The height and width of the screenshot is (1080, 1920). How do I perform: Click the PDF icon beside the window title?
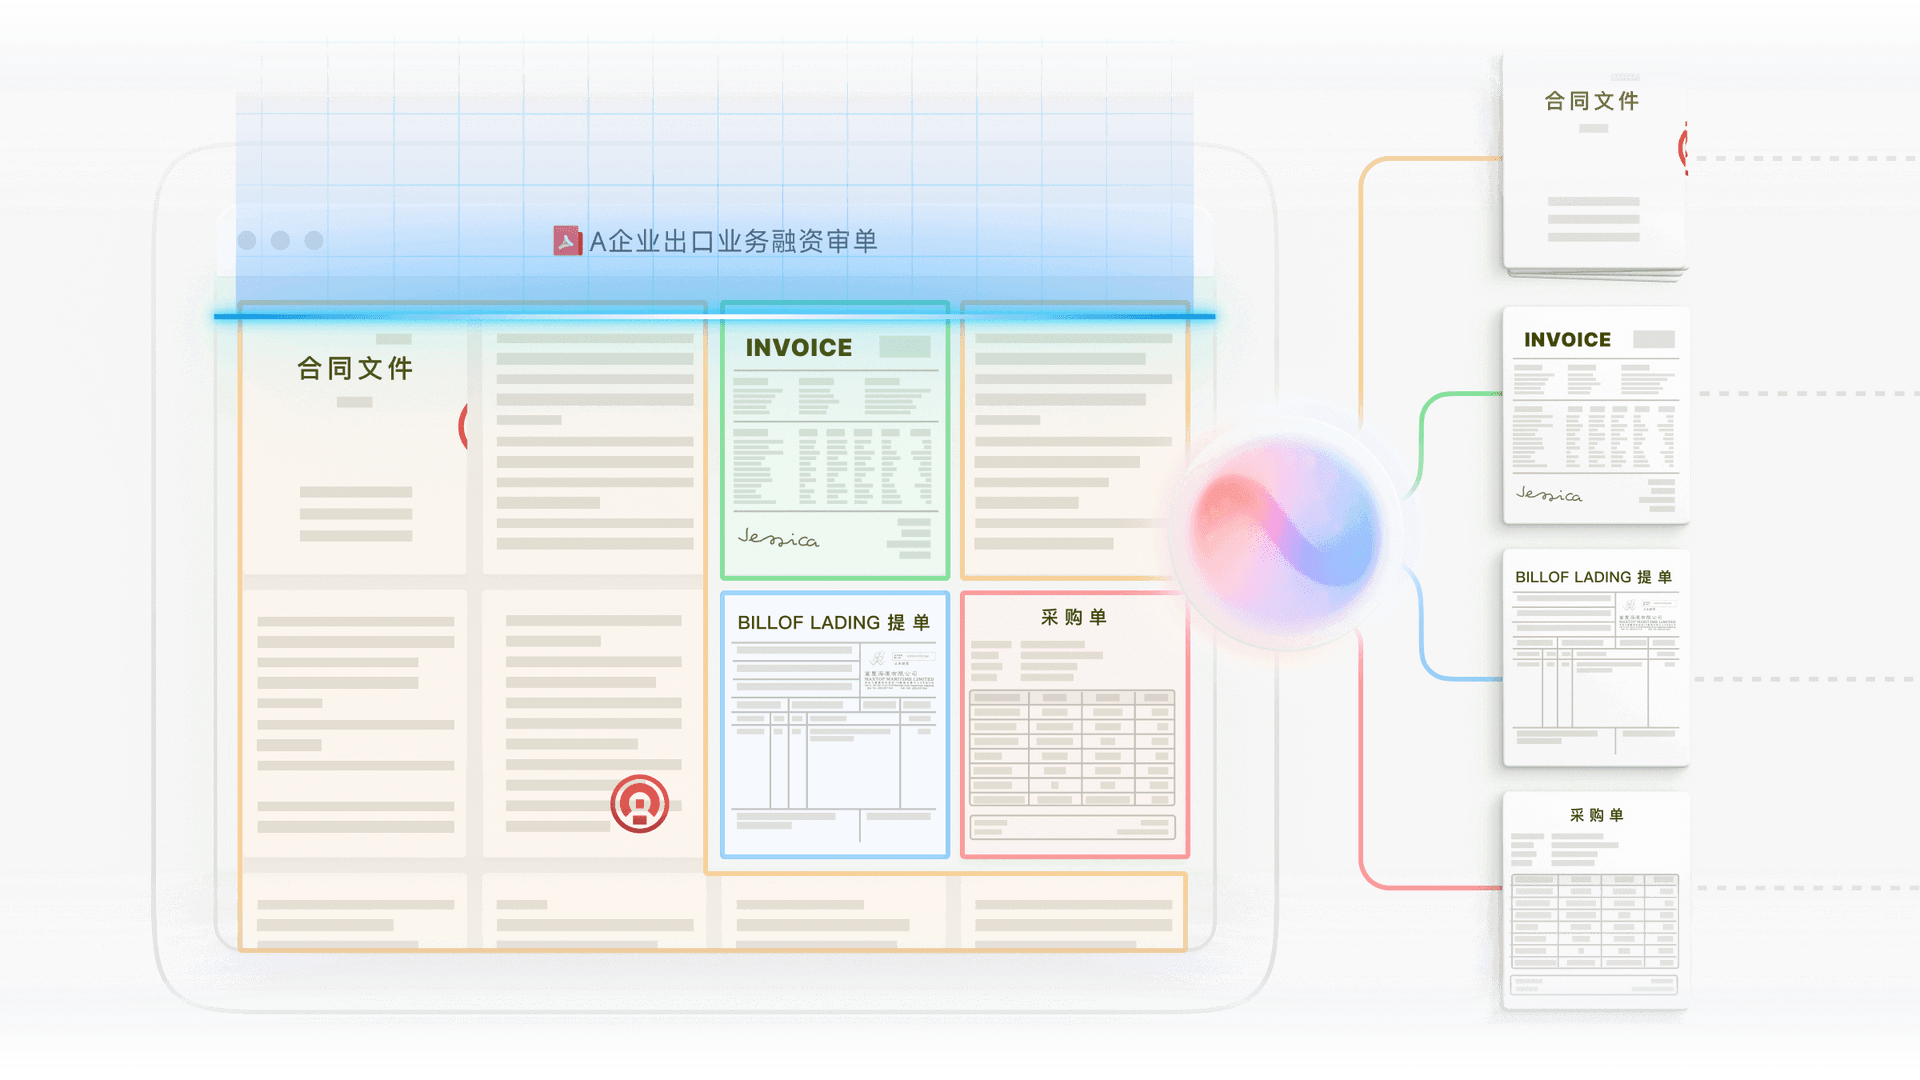[x=567, y=241]
